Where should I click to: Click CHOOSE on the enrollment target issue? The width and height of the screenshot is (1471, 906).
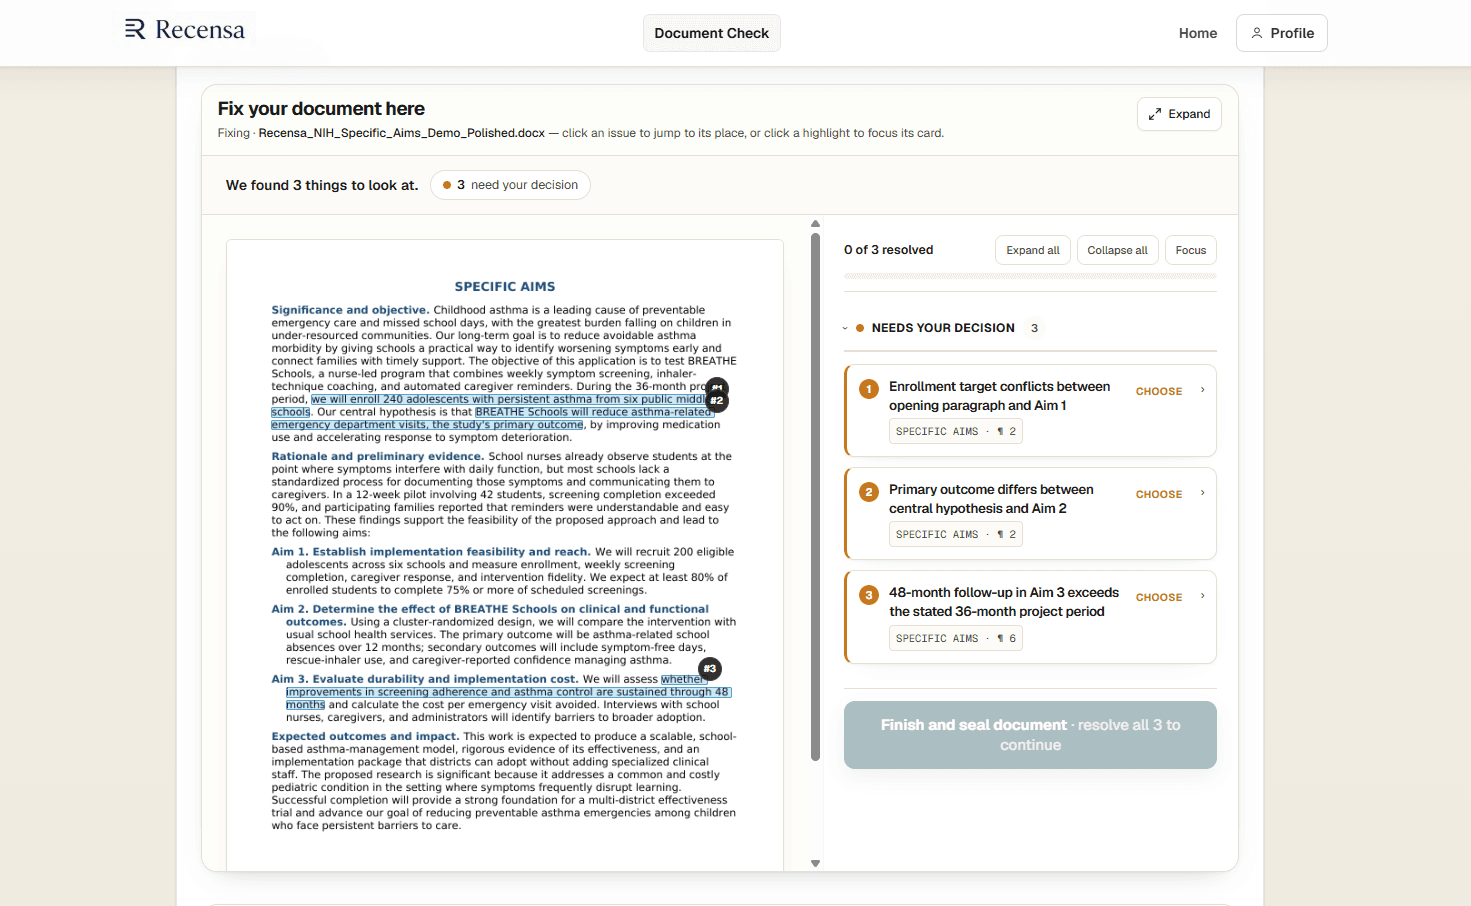coord(1159,392)
